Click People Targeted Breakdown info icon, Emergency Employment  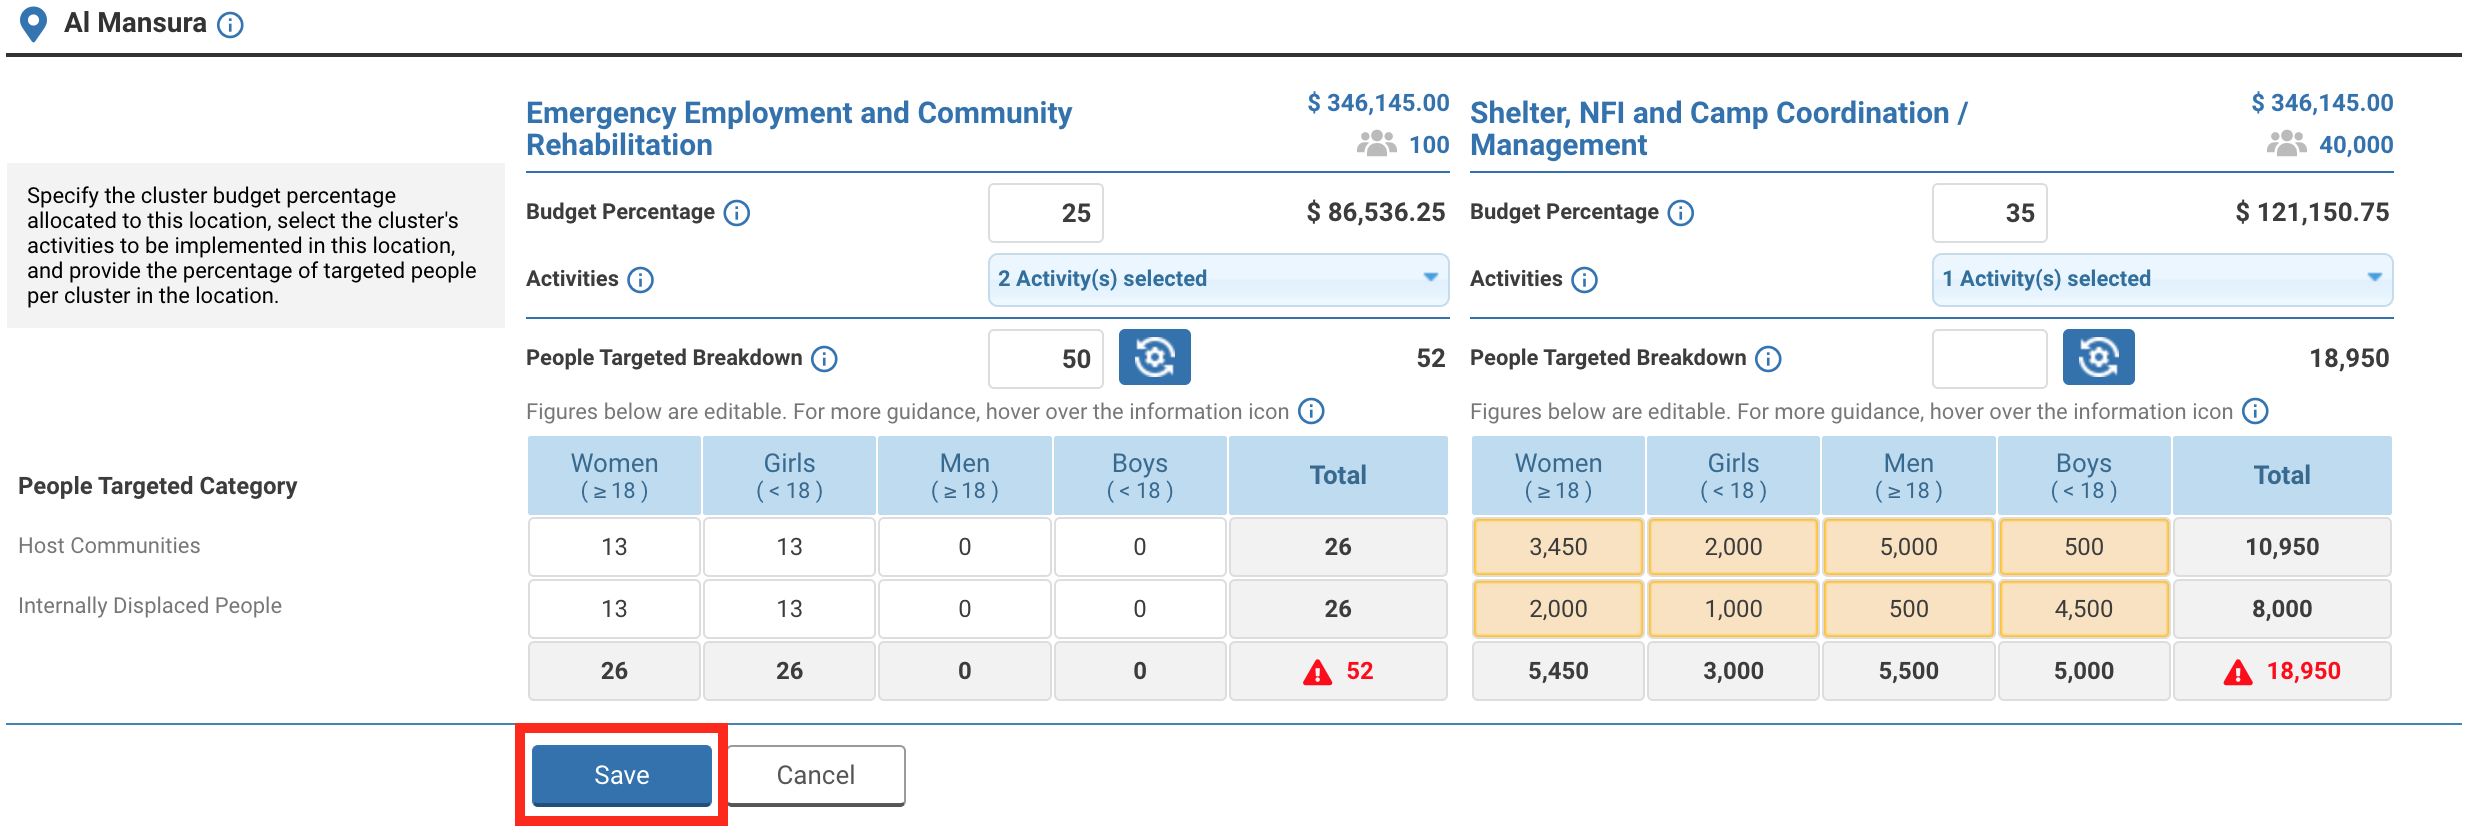[825, 359]
